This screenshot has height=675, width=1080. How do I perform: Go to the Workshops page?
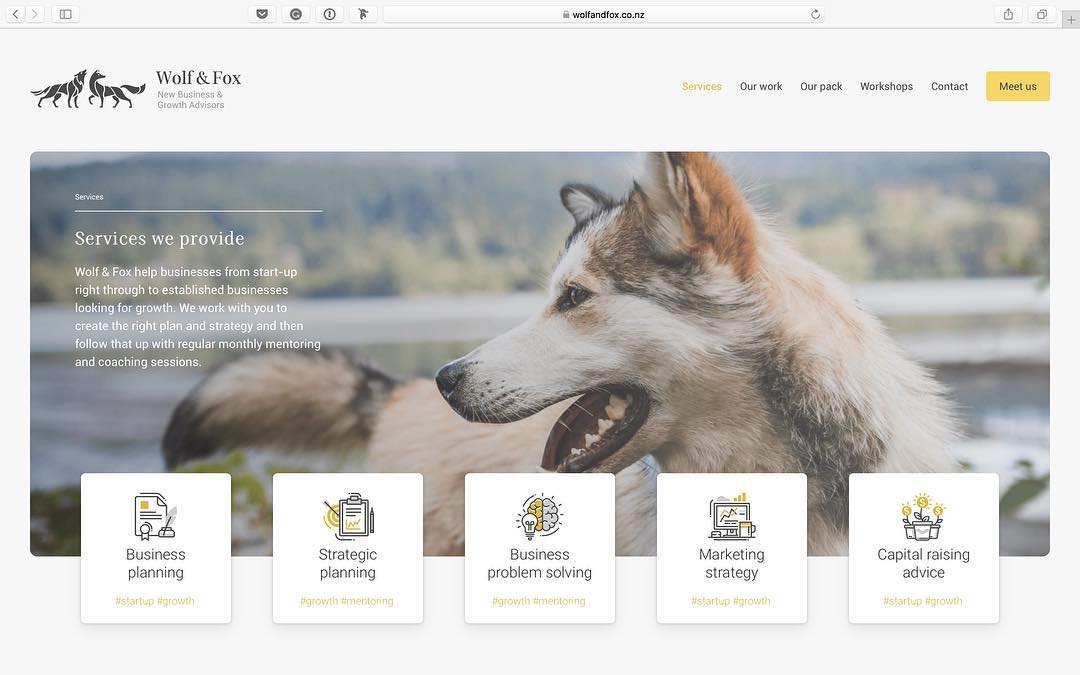(x=886, y=87)
